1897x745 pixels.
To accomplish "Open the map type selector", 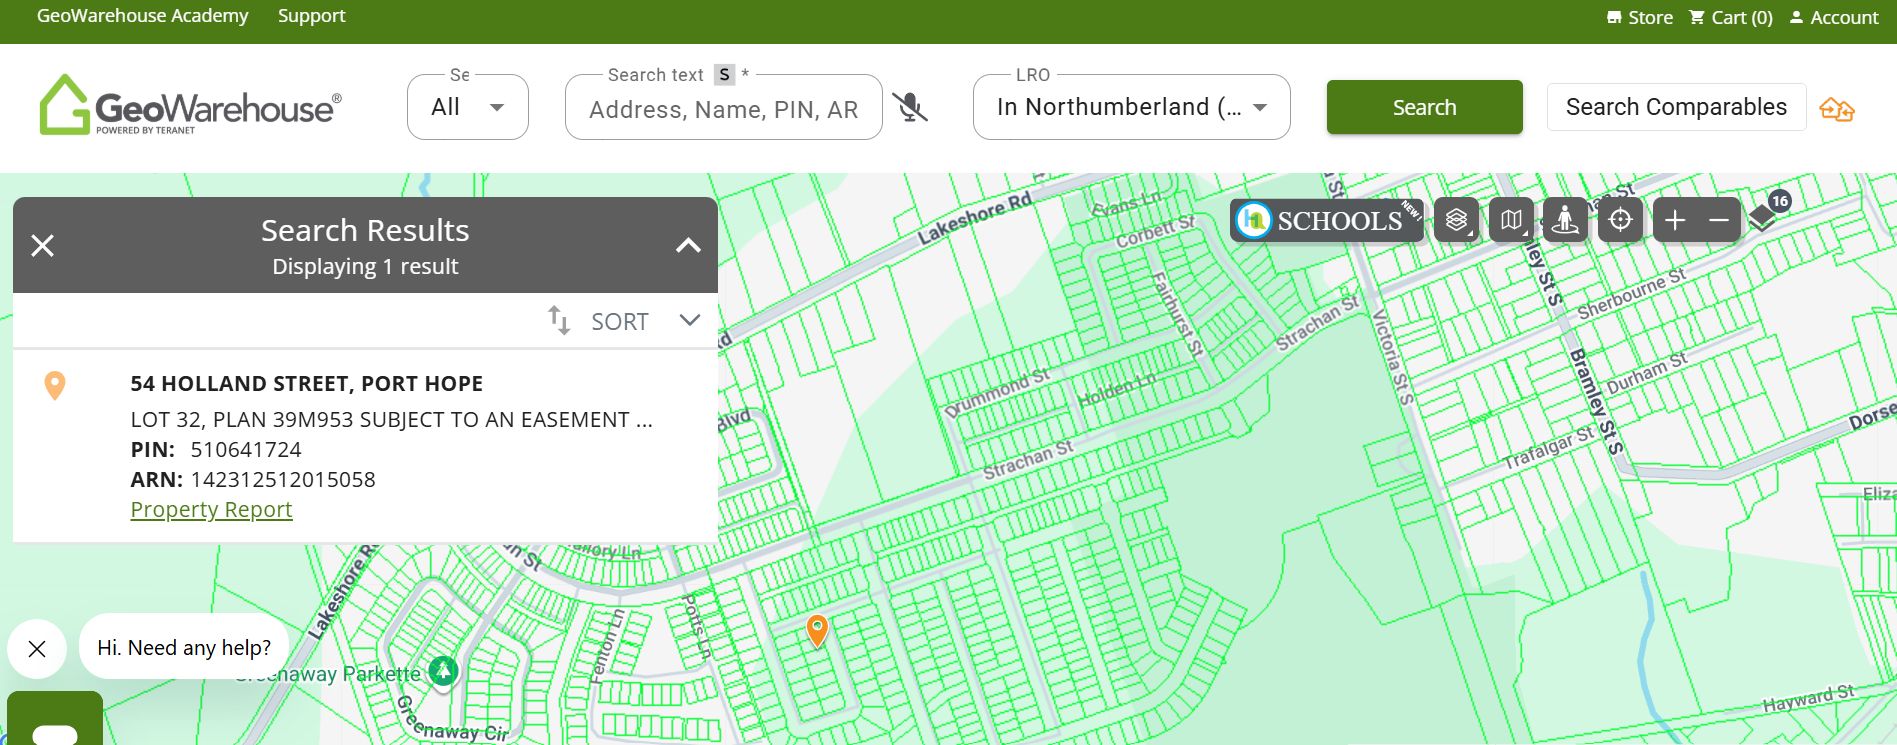I will pos(1511,220).
